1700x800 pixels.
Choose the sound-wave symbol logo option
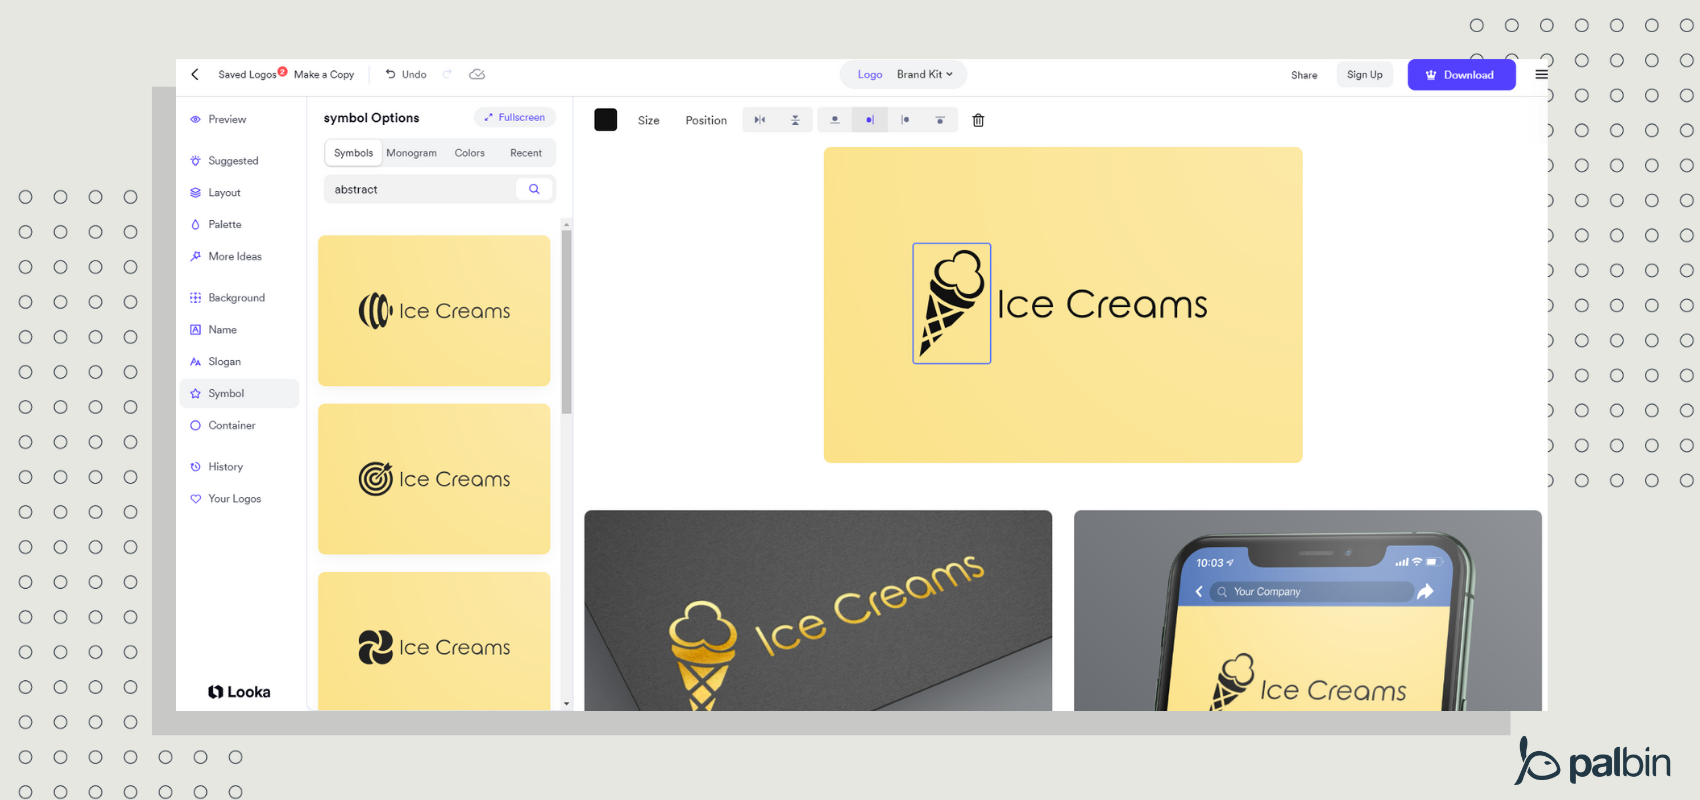tap(434, 311)
